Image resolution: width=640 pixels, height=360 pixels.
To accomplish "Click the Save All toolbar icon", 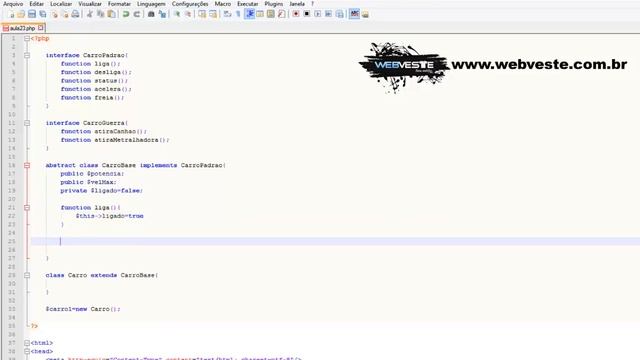I will click(x=43, y=14).
